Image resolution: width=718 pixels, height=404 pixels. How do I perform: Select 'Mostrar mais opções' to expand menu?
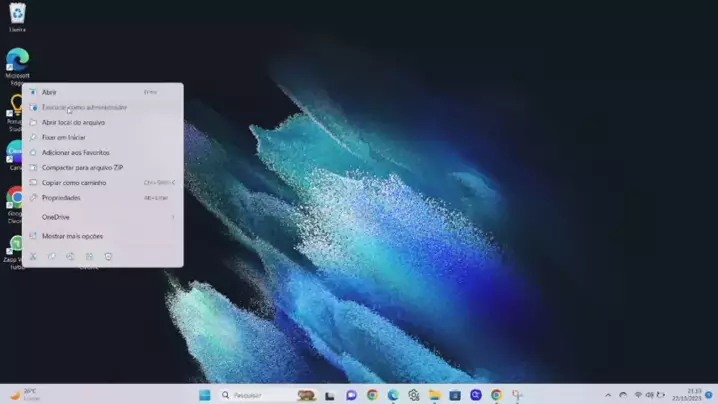pos(72,236)
